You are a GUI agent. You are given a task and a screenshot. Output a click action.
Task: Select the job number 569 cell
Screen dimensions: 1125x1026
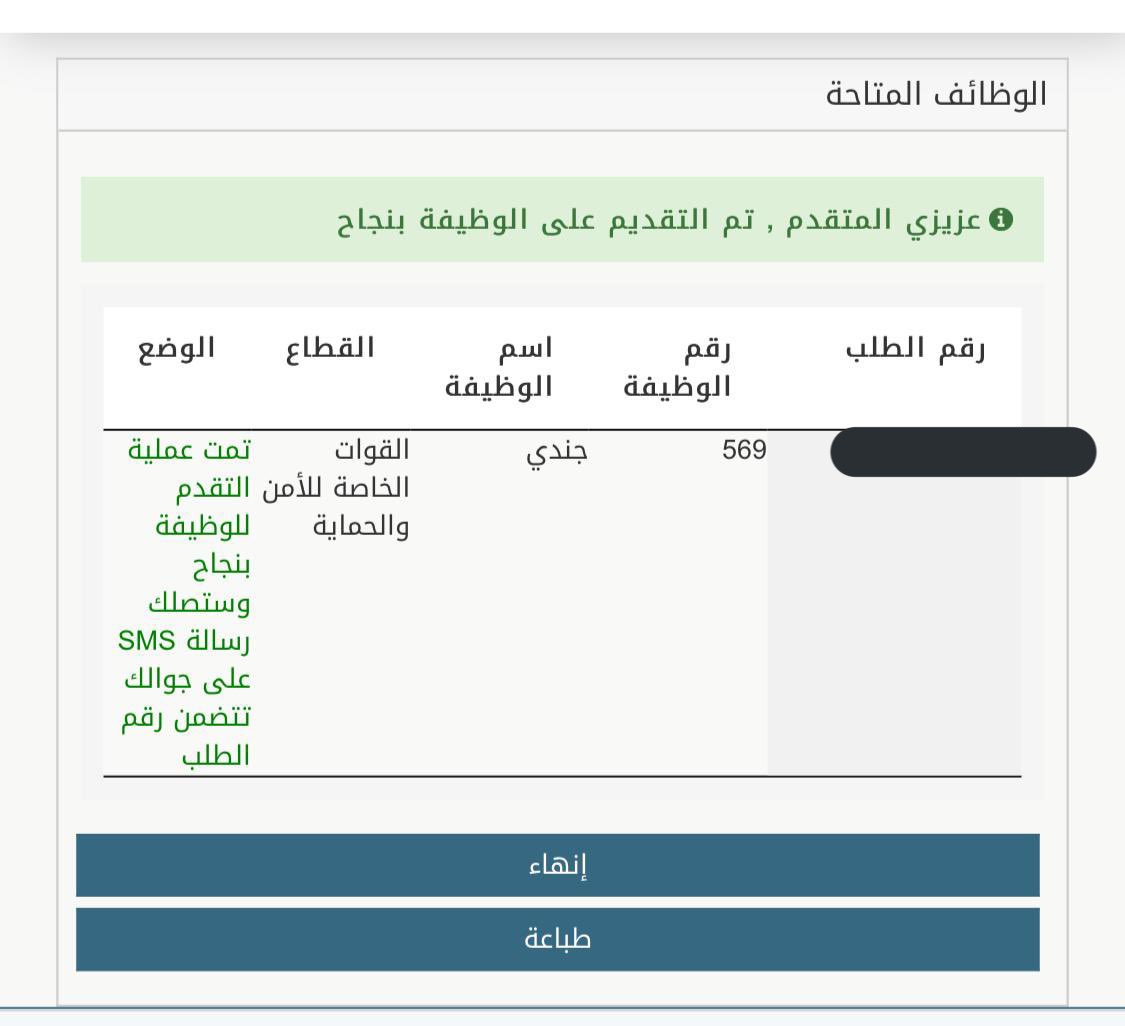[744, 450]
